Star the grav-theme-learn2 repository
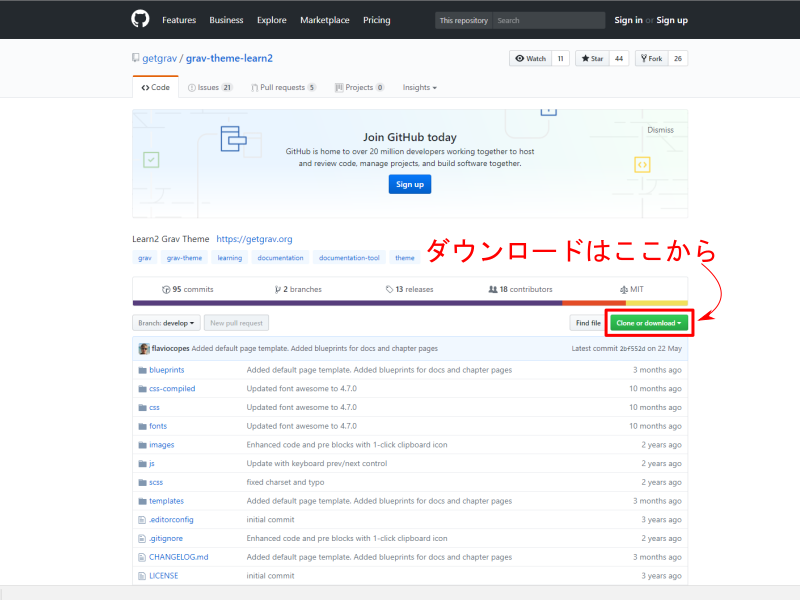The height and width of the screenshot is (600, 800). tap(592, 58)
